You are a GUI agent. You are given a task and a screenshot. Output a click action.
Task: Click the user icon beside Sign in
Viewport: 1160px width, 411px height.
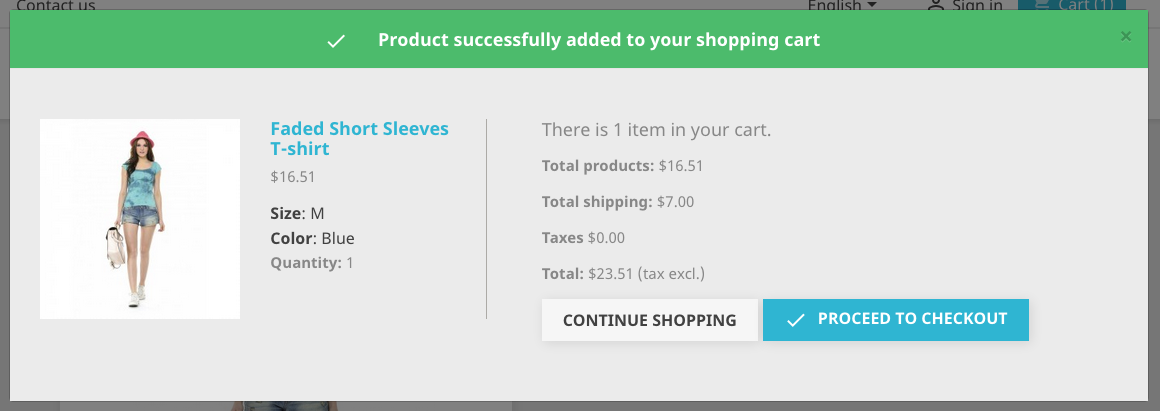tap(936, 6)
